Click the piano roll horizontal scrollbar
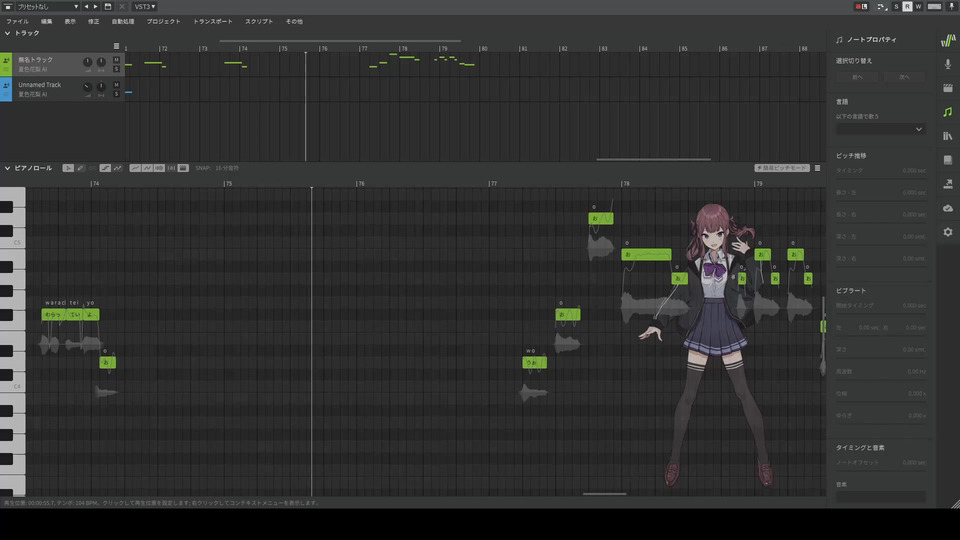This screenshot has width=960, height=540. [604, 494]
